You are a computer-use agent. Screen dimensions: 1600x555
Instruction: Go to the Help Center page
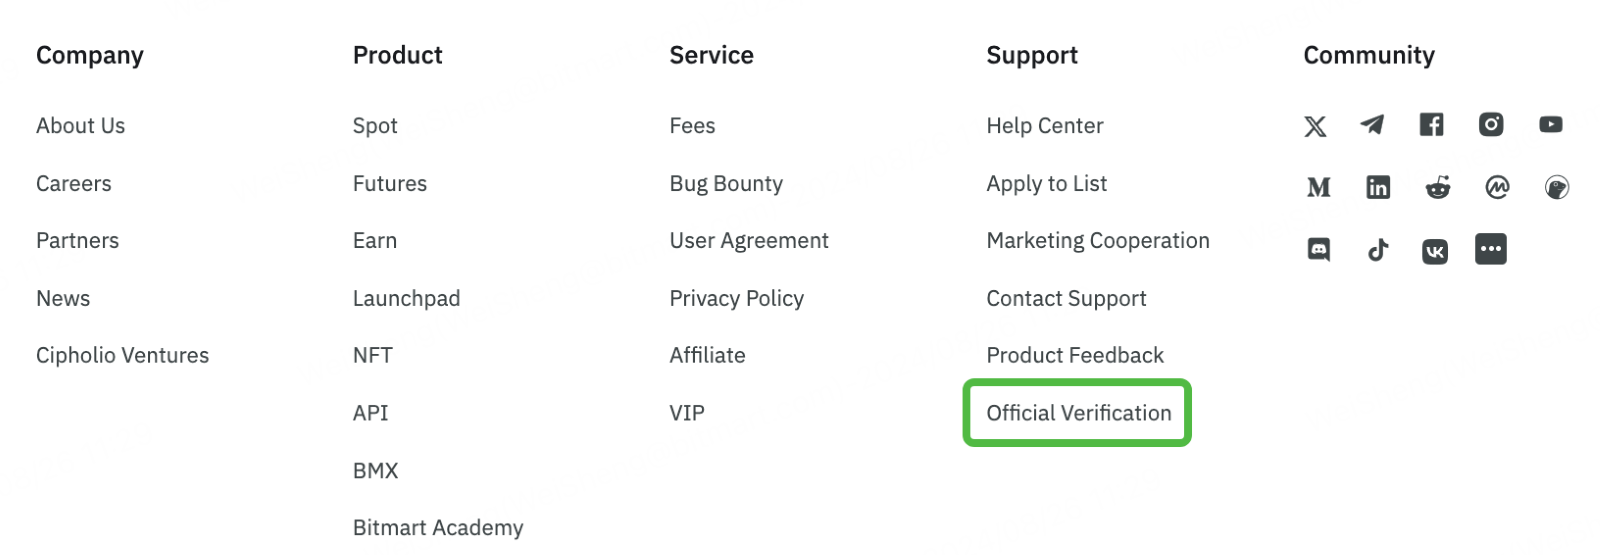(1045, 126)
